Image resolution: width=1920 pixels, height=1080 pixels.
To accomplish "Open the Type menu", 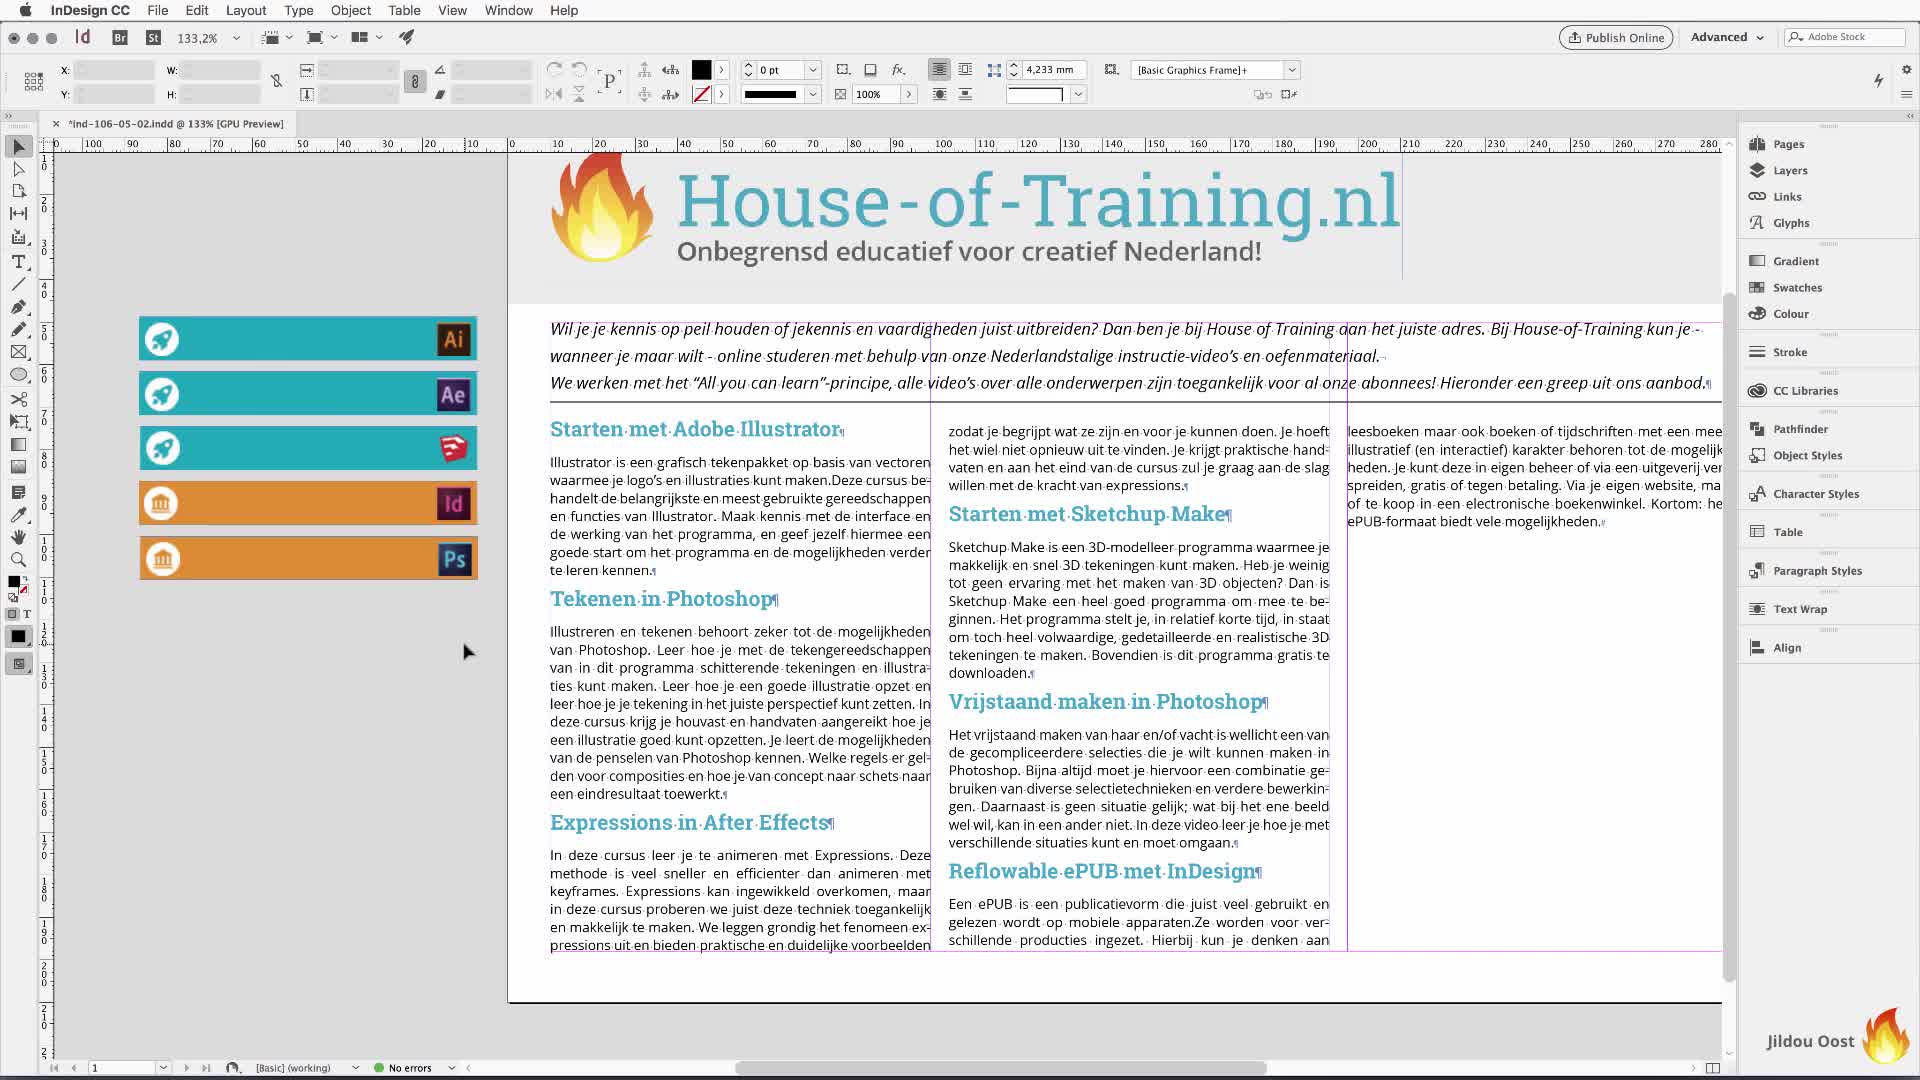I will click(x=298, y=10).
